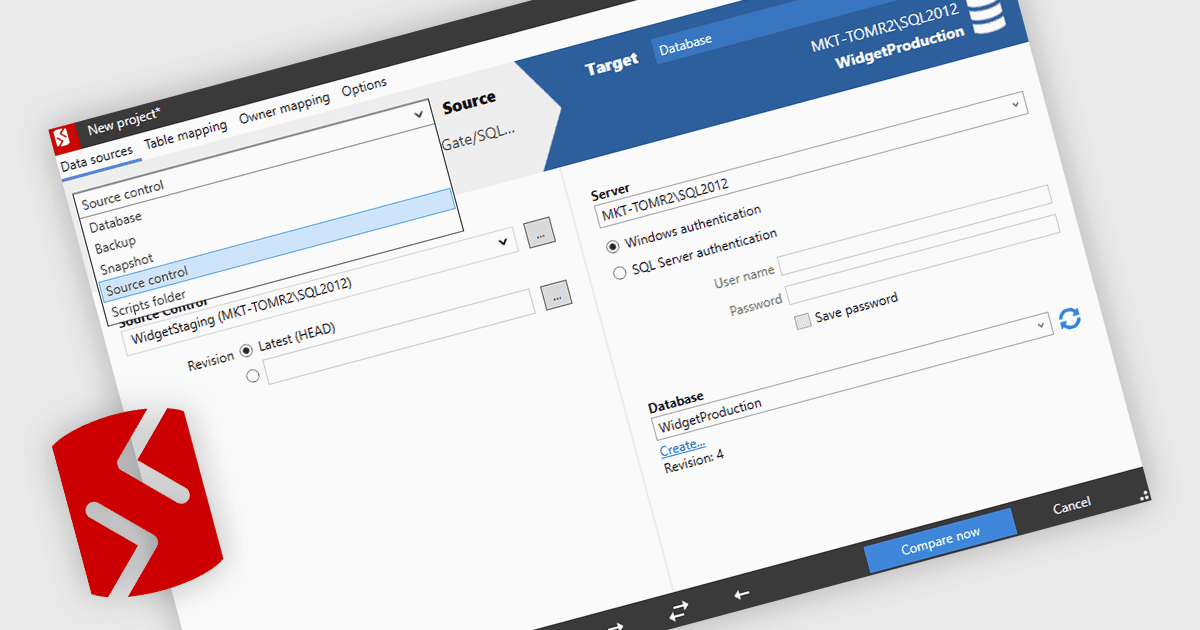The height and width of the screenshot is (630, 1200).
Task: Click the Target heading label
Action: coord(612,64)
